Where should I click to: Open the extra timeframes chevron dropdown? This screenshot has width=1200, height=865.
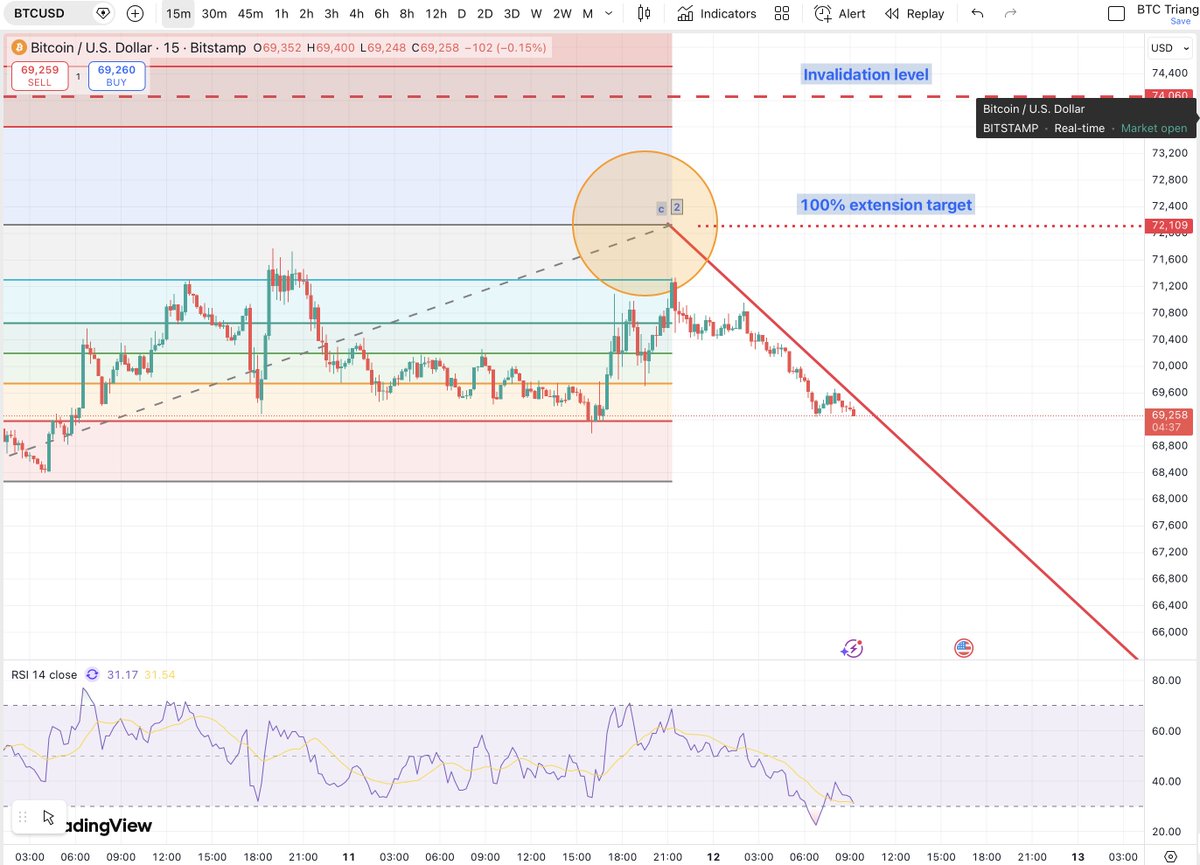coord(611,14)
